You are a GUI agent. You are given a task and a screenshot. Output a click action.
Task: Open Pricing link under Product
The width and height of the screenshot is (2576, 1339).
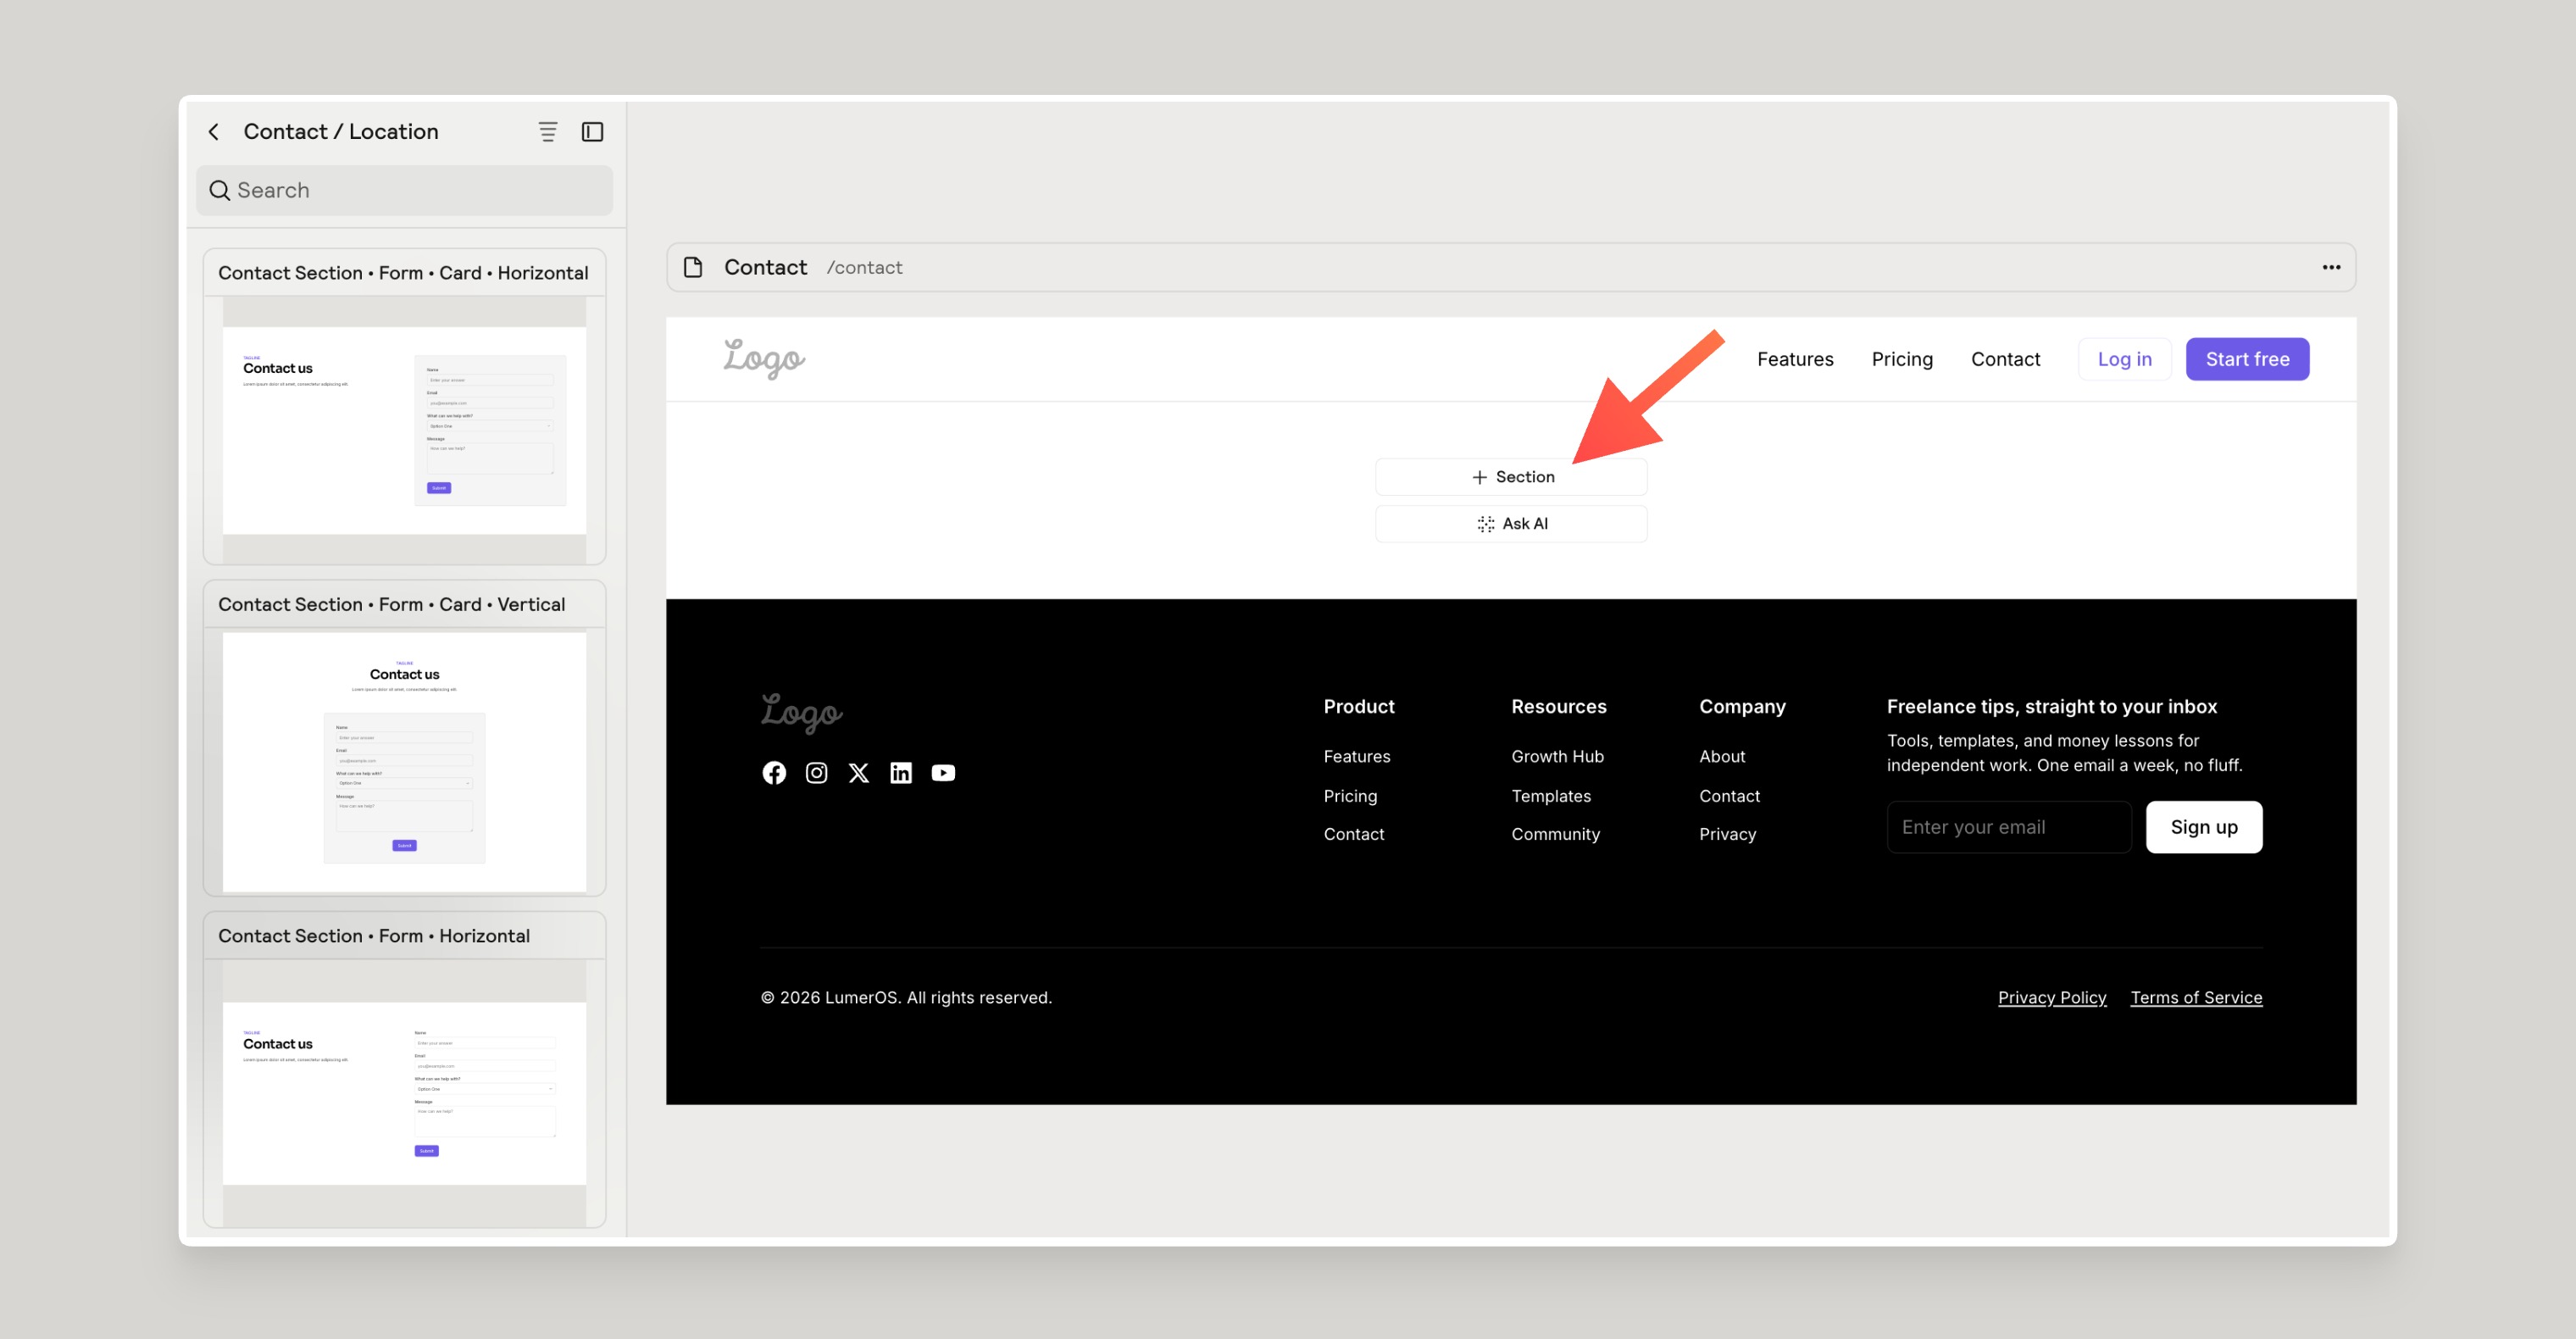tap(1350, 796)
